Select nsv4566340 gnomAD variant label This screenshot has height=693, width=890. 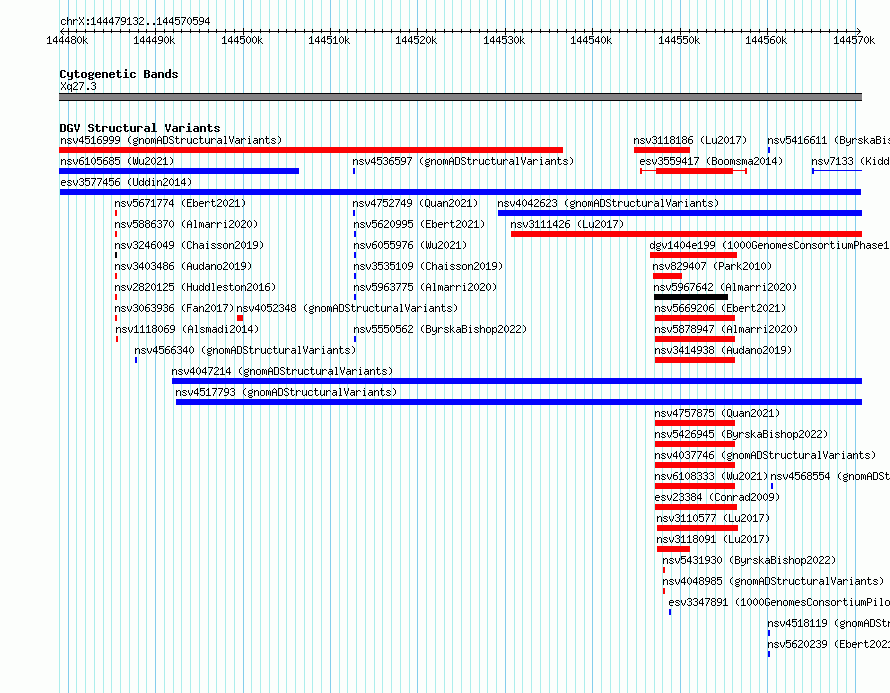click(245, 350)
